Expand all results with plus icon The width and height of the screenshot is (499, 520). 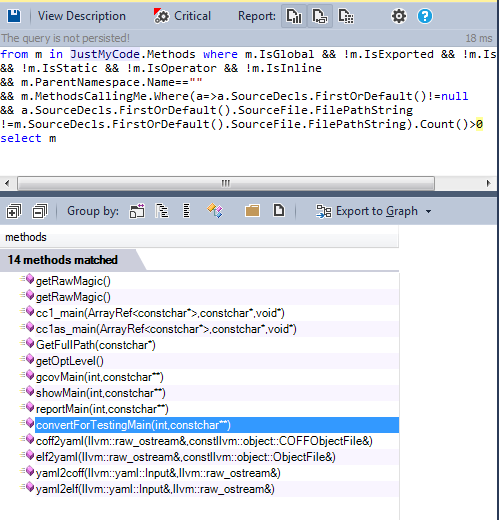pyautogui.click(x=13, y=211)
